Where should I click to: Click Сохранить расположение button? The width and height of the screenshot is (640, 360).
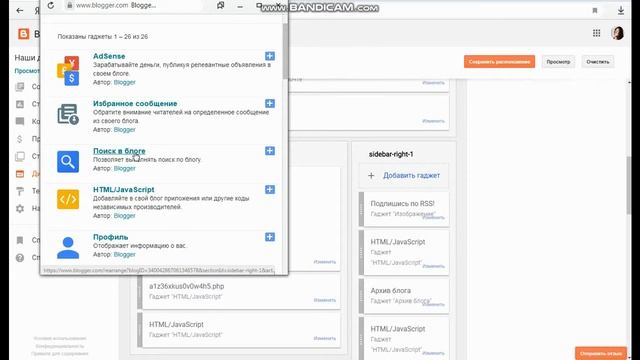tap(499, 62)
